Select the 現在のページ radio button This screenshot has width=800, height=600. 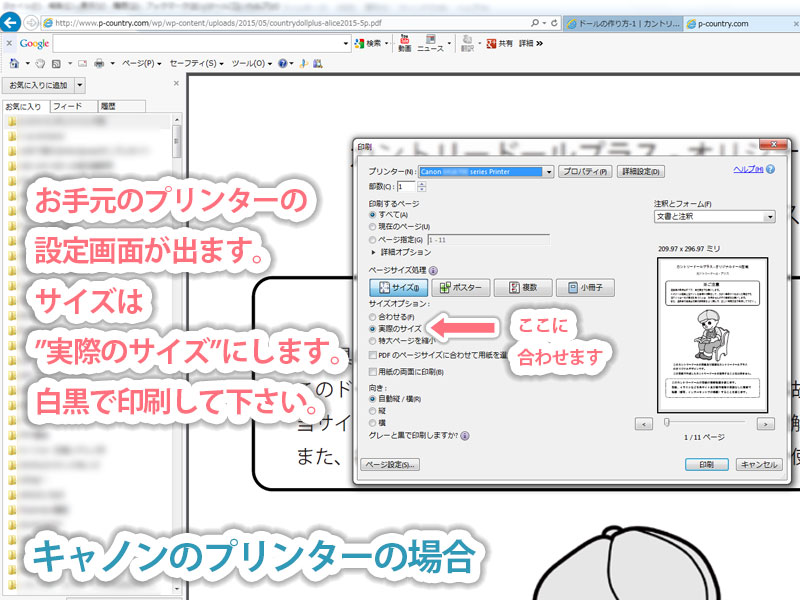coord(372,227)
